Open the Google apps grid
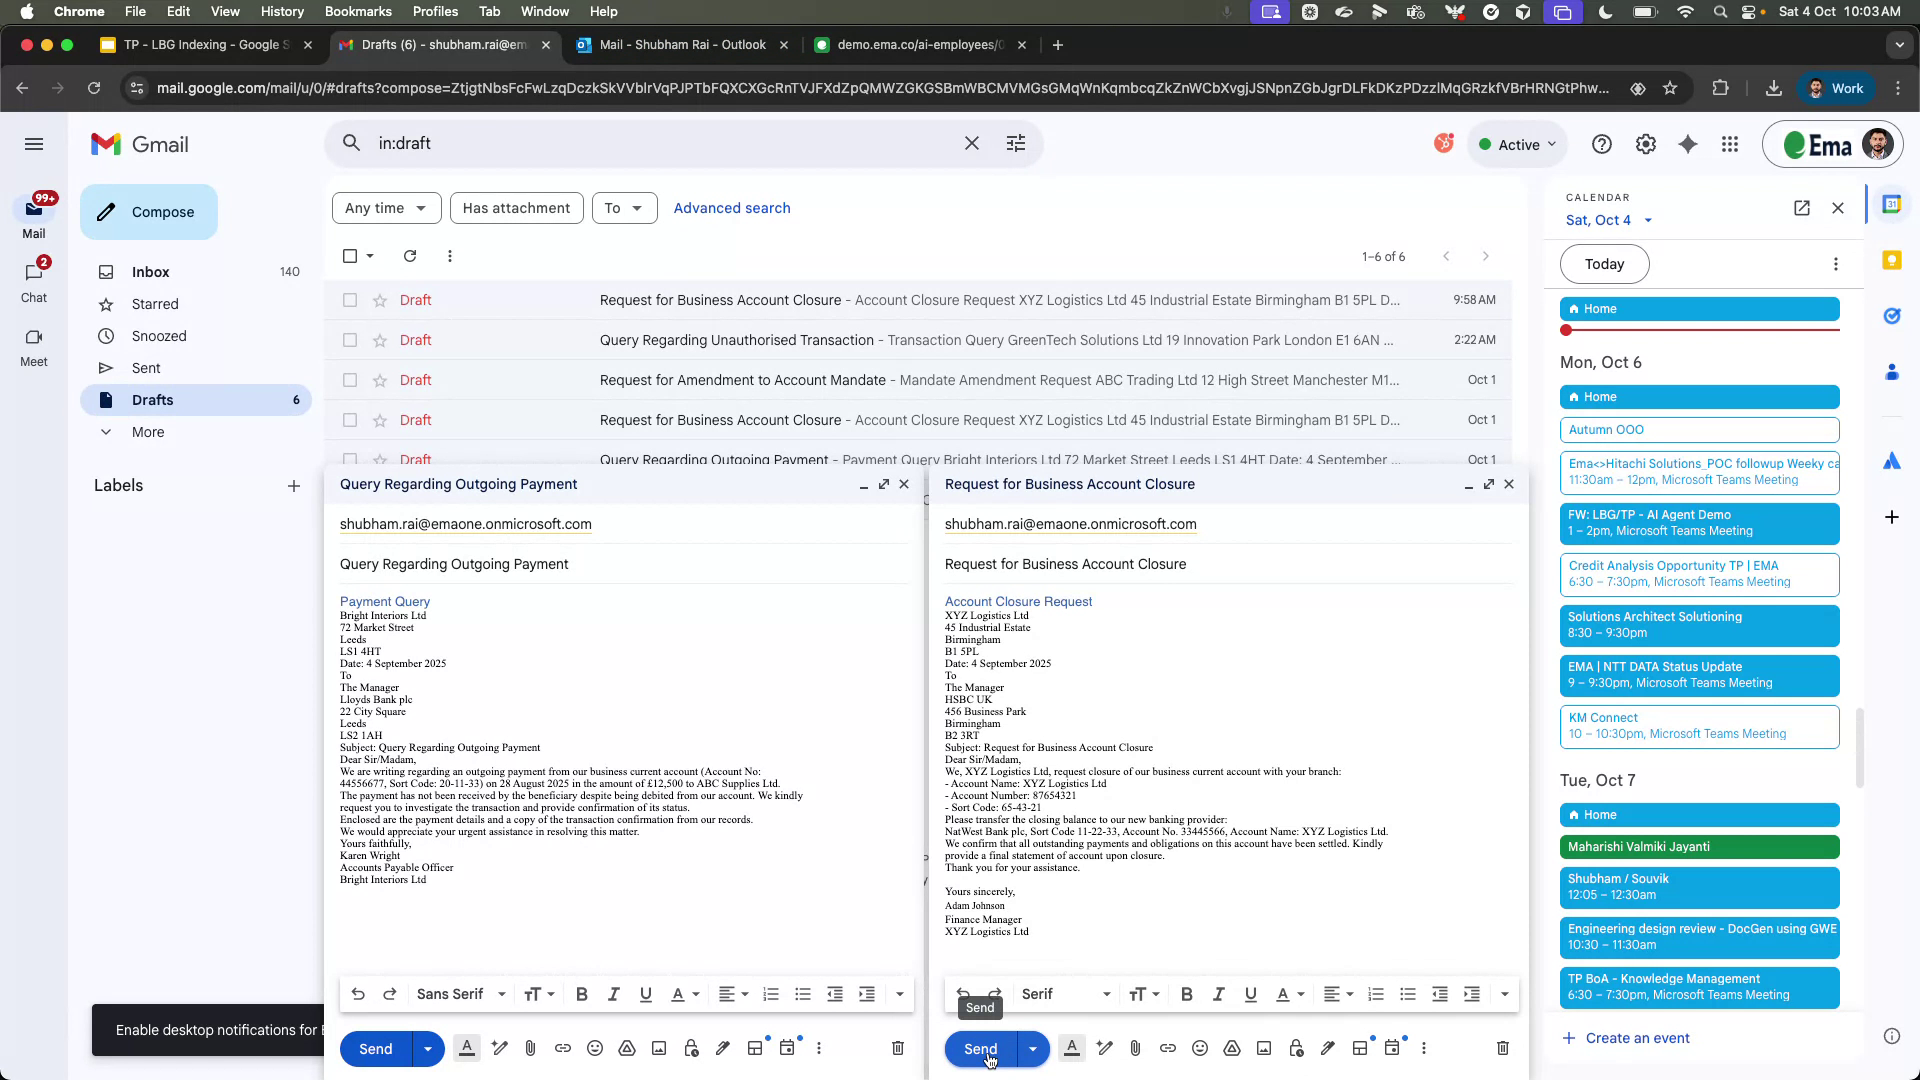This screenshot has width=1920, height=1080. [x=1730, y=144]
